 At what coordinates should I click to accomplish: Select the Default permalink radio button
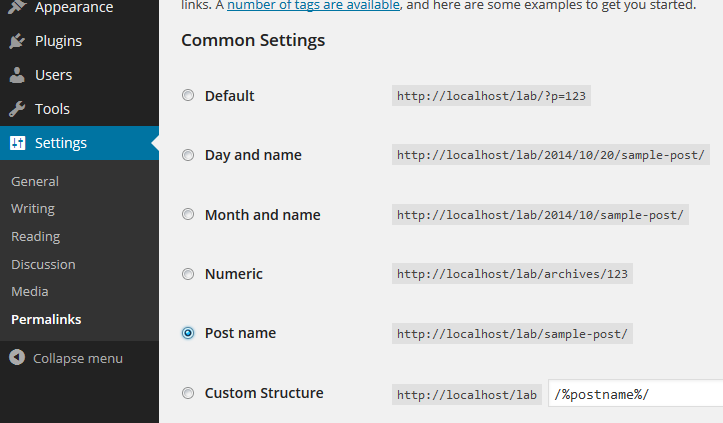click(188, 95)
